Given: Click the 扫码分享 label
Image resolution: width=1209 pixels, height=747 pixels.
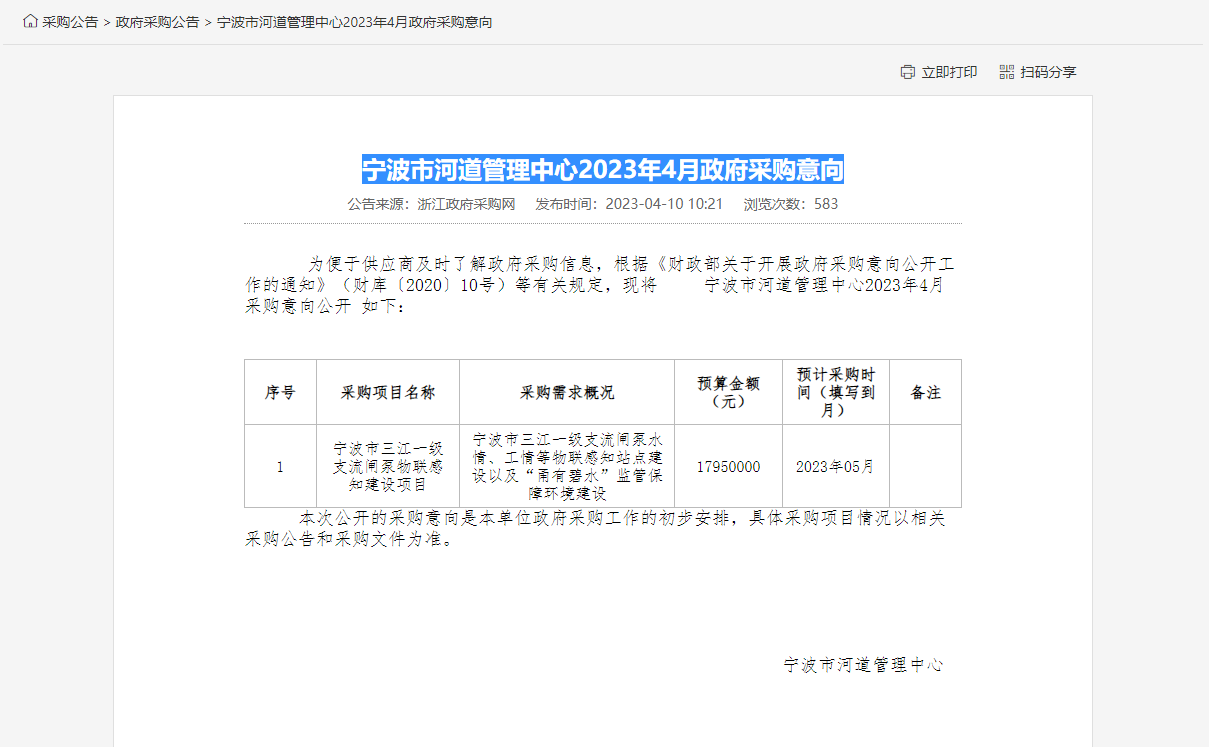Looking at the screenshot, I should [1048, 72].
